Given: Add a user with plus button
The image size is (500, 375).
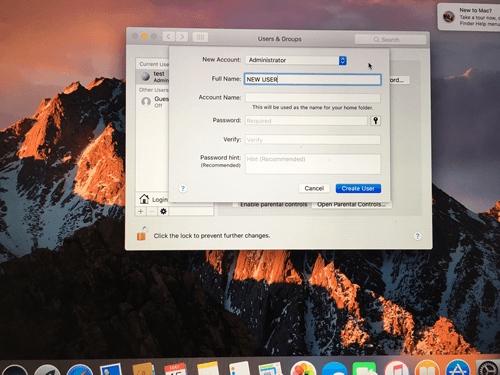Looking at the screenshot, I should [141, 211].
